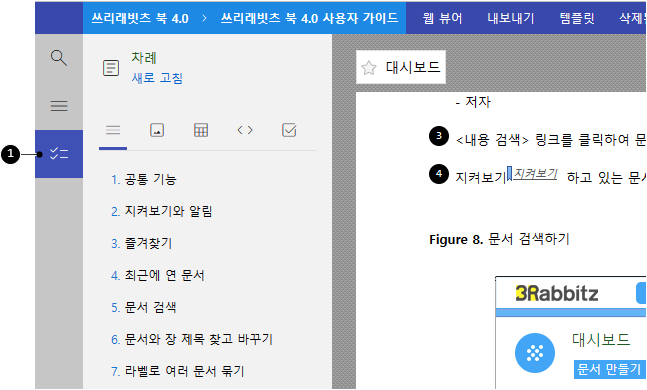Select the headings list tab icon
The image size is (647, 390).
pos(113,130)
